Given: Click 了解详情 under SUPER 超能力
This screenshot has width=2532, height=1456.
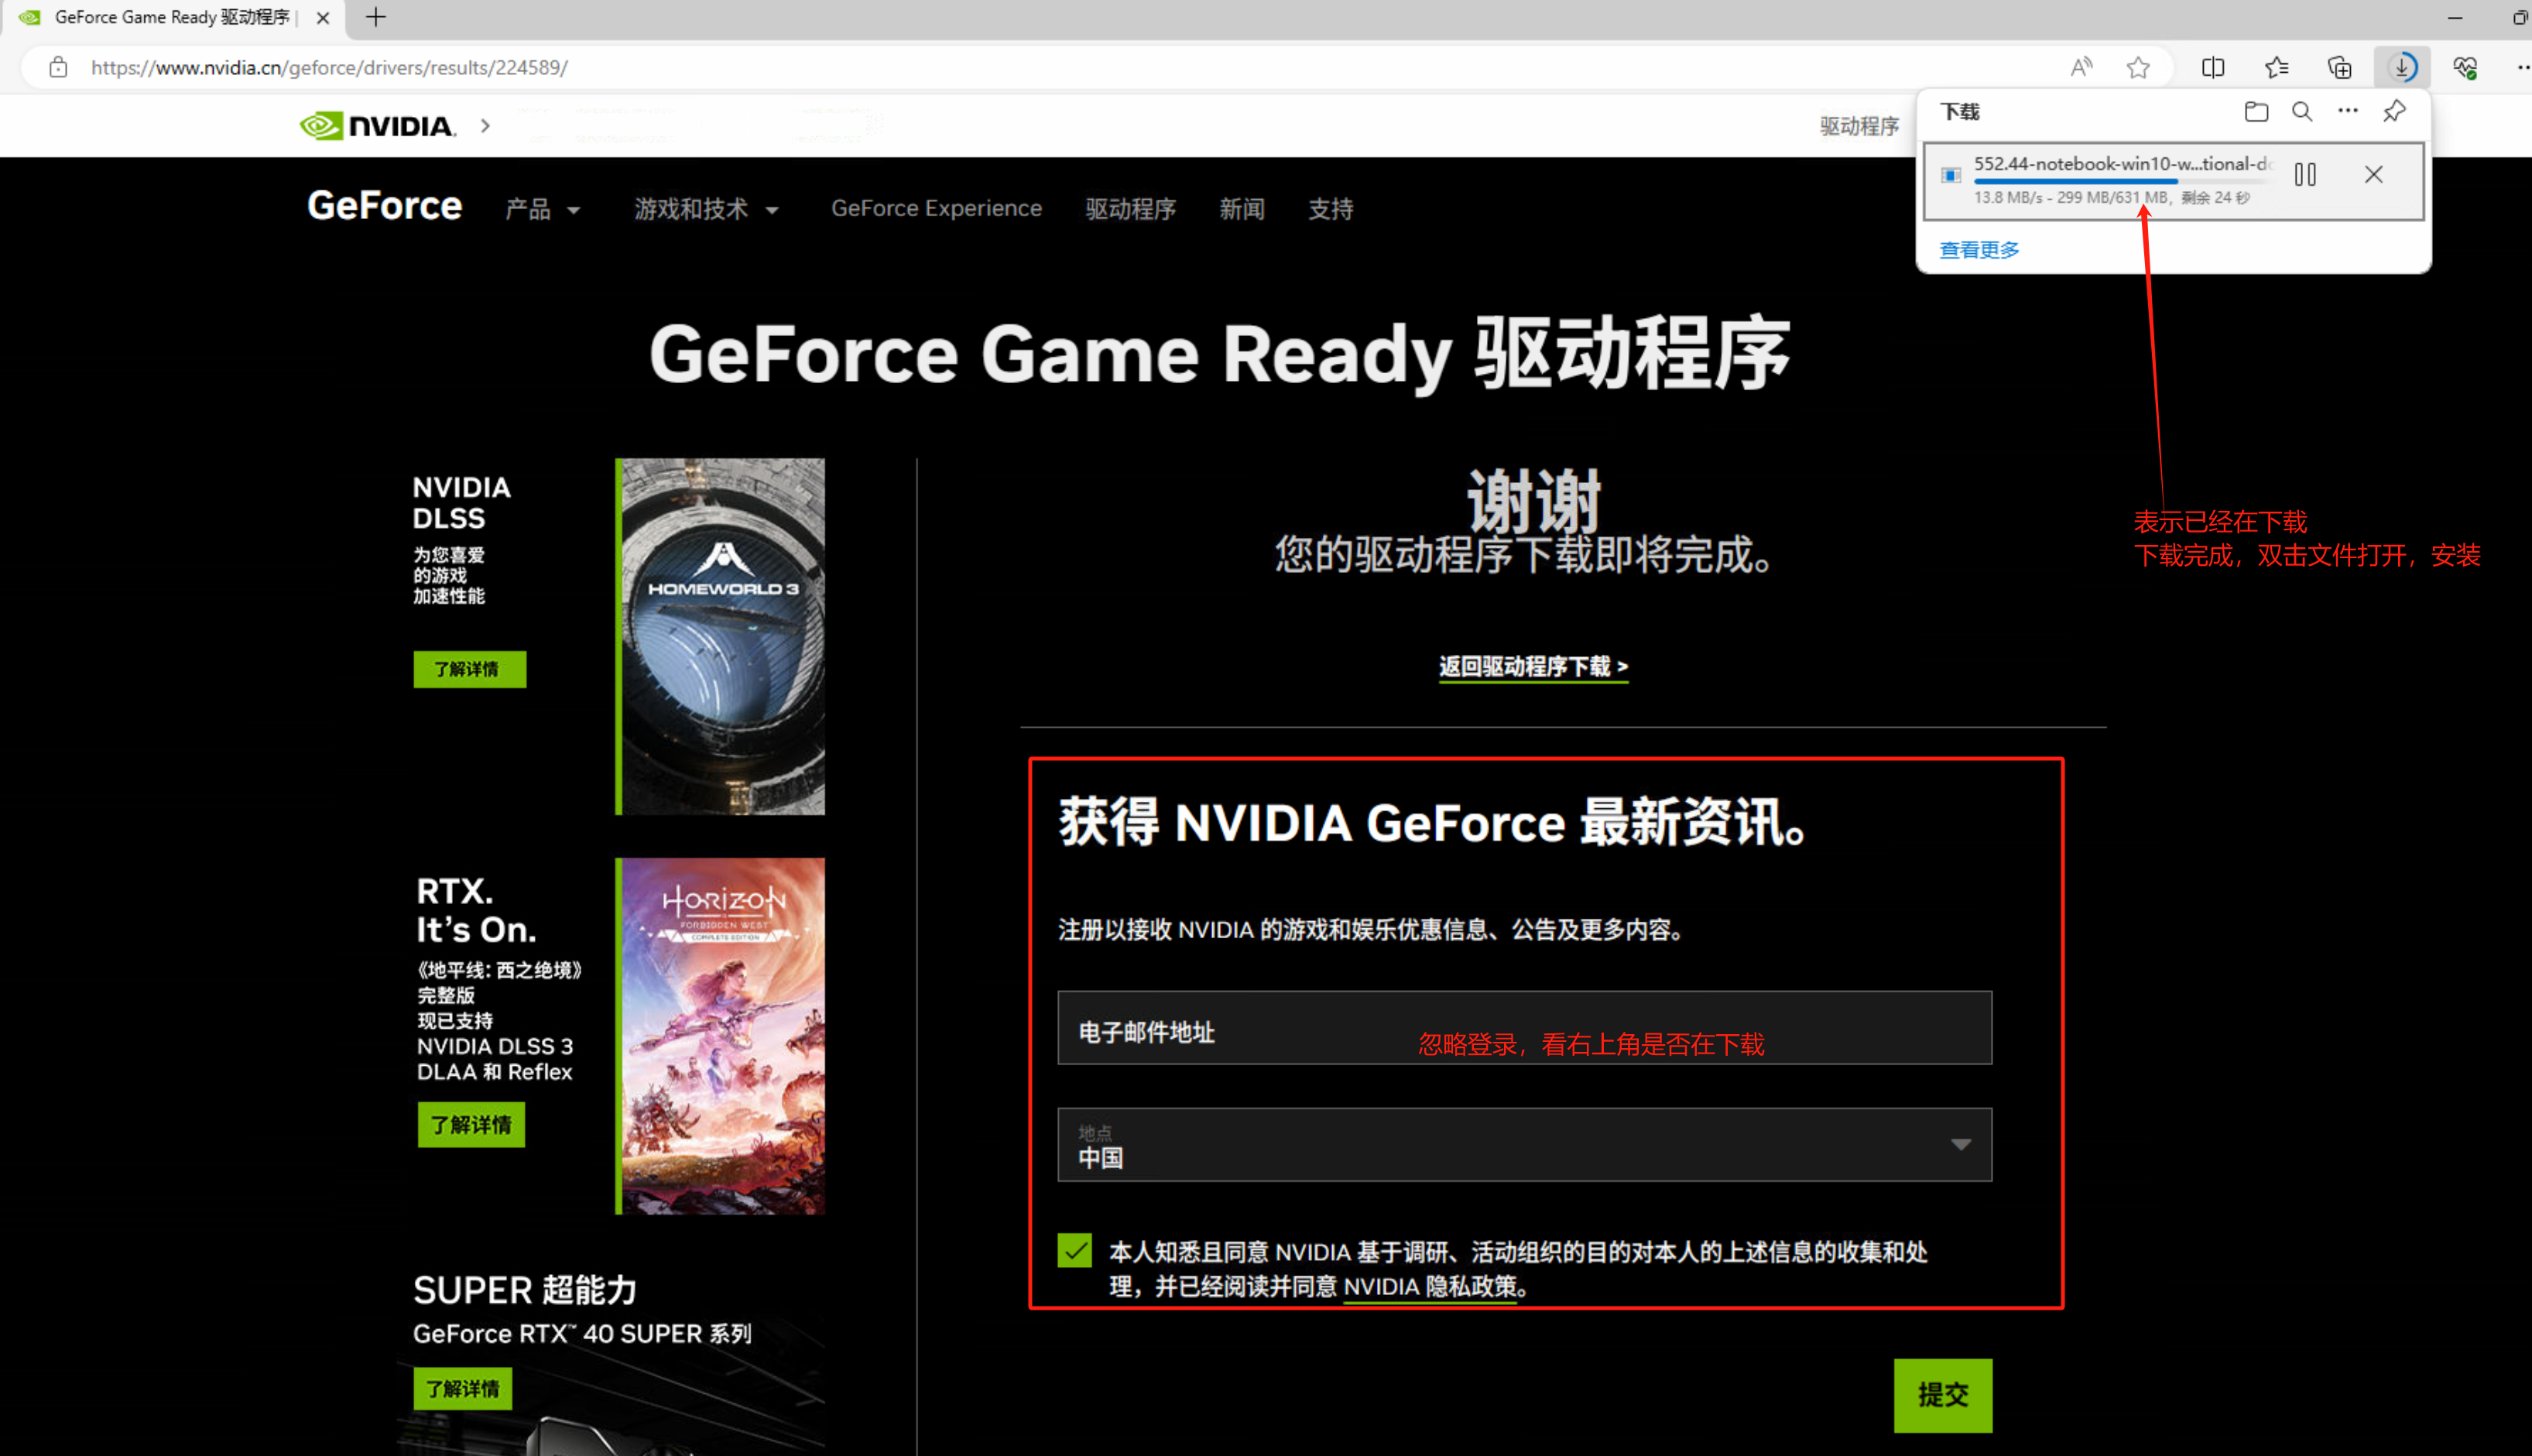Looking at the screenshot, I should (463, 1389).
